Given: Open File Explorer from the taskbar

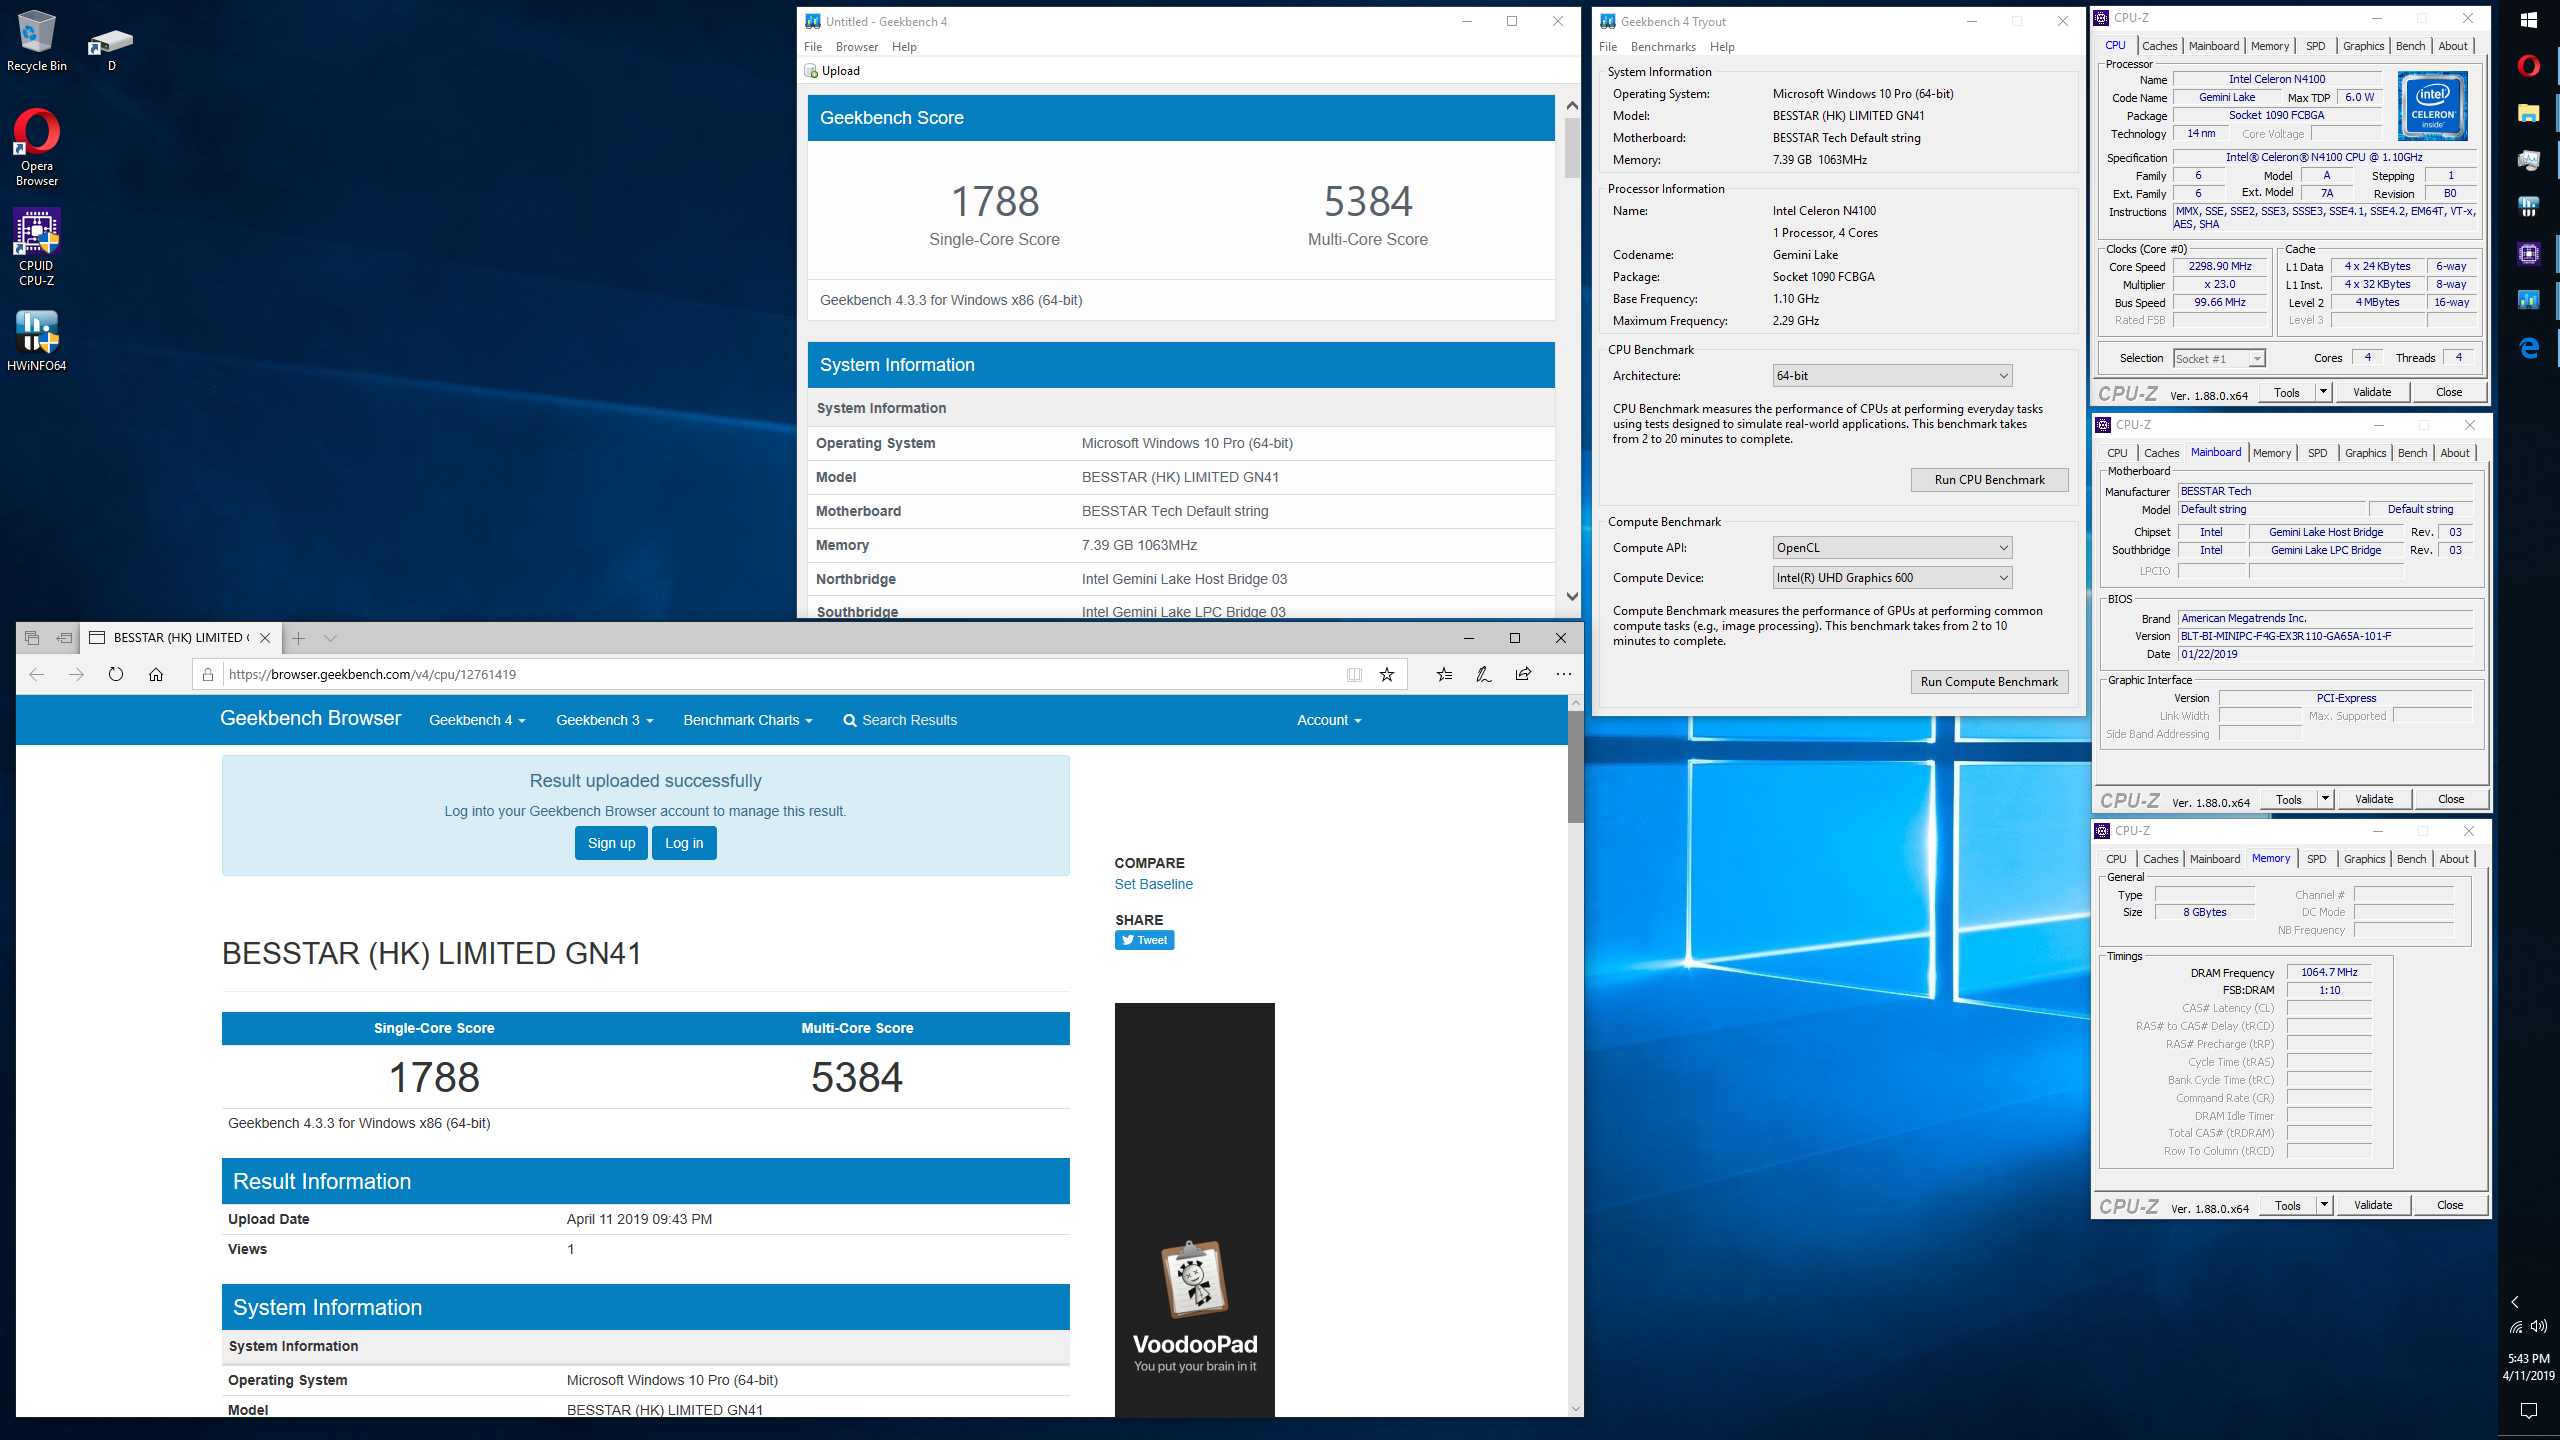Looking at the screenshot, I should [x=2529, y=113].
